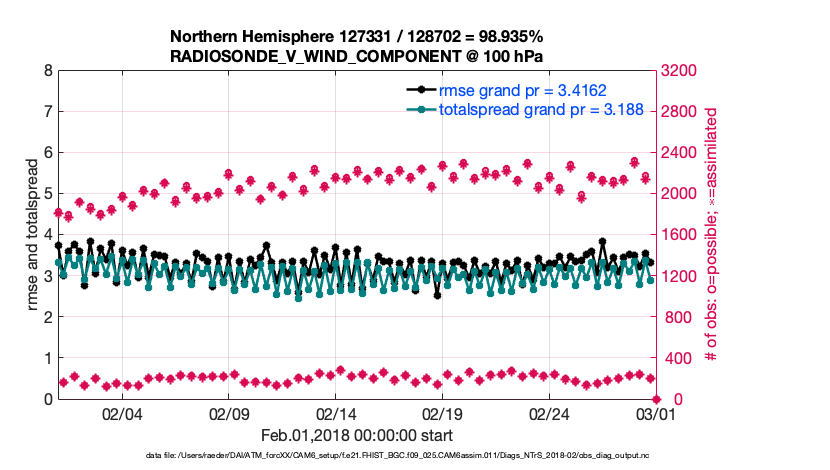The image size is (830, 470).
Task: Click the '# of obs' right axis label
Action: pyautogui.click(x=712, y=234)
